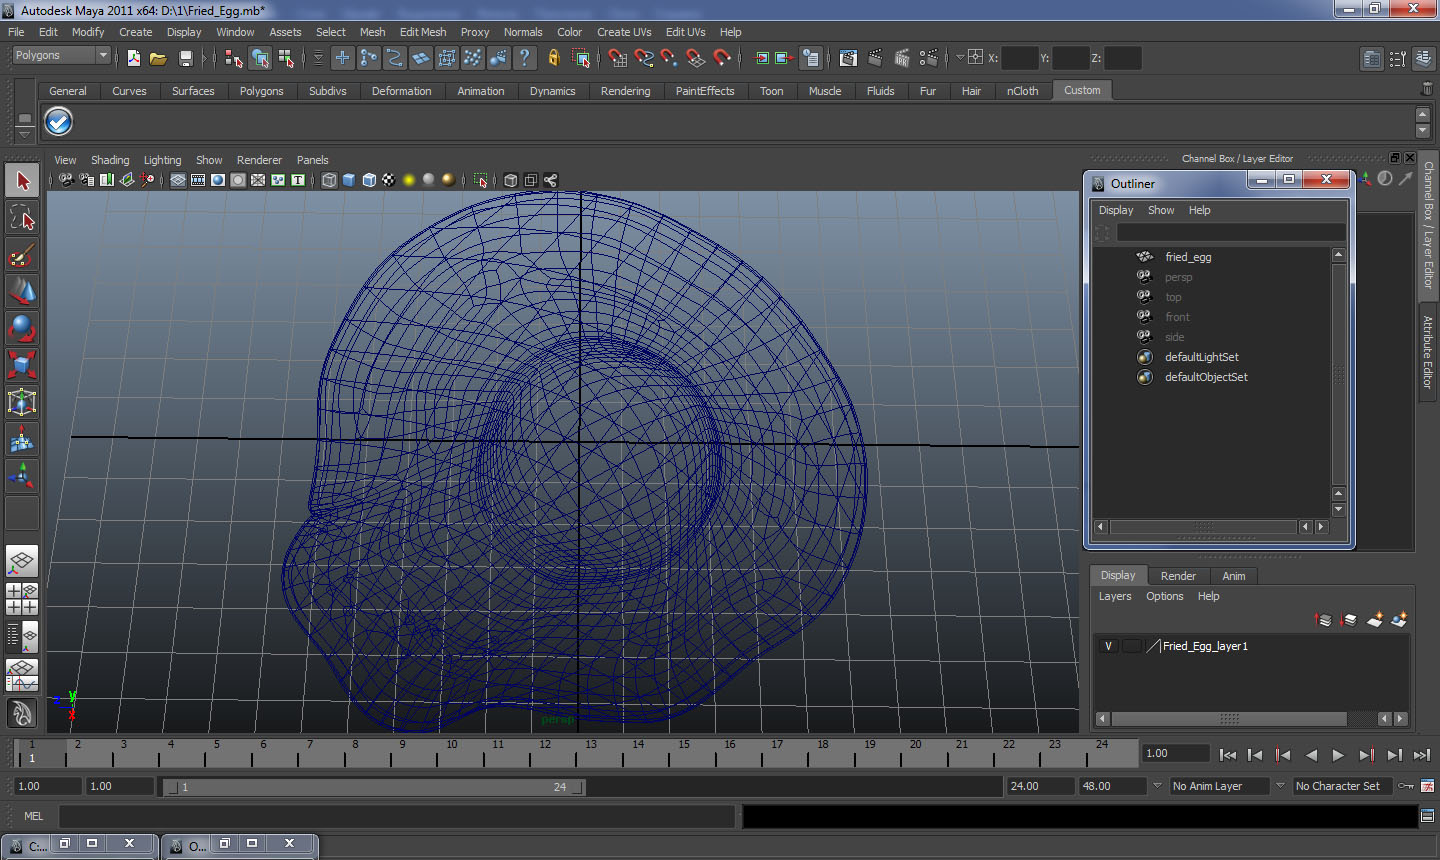Image resolution: width=1440 pixels, height=860 pixels.
Task: Open the Display menu in Outliner
Action: (x=1116, y=210)
